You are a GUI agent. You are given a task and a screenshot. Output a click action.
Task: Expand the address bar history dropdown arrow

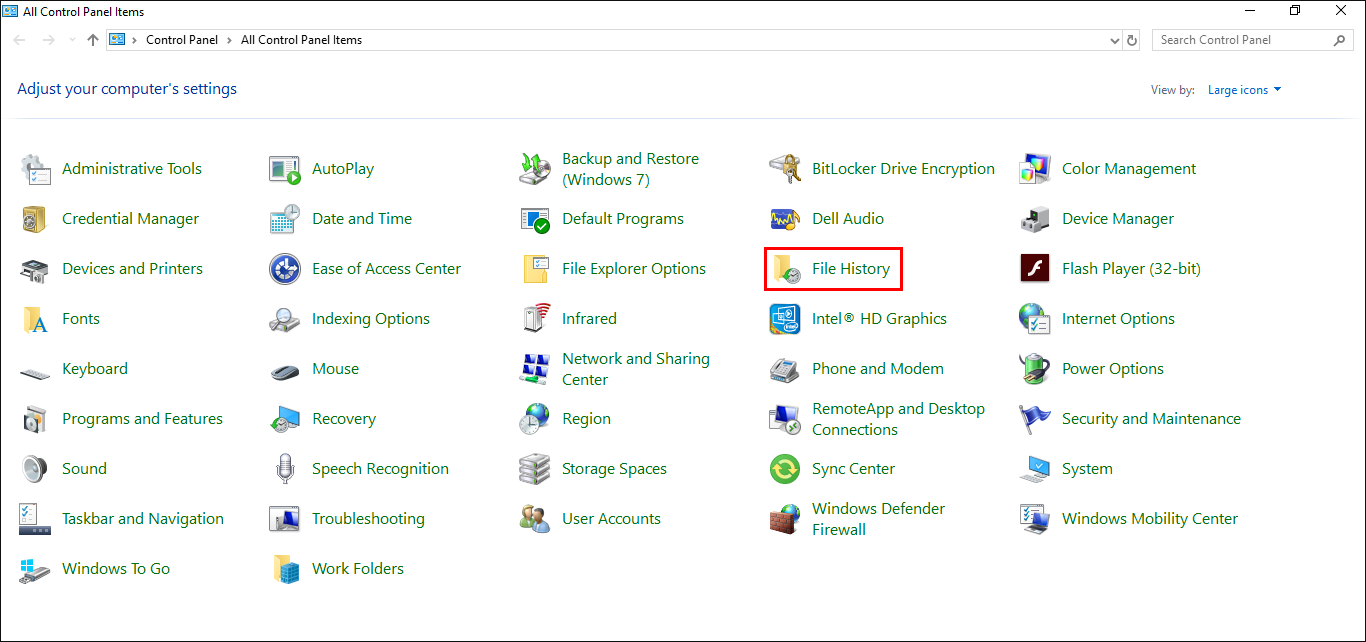1115,41
